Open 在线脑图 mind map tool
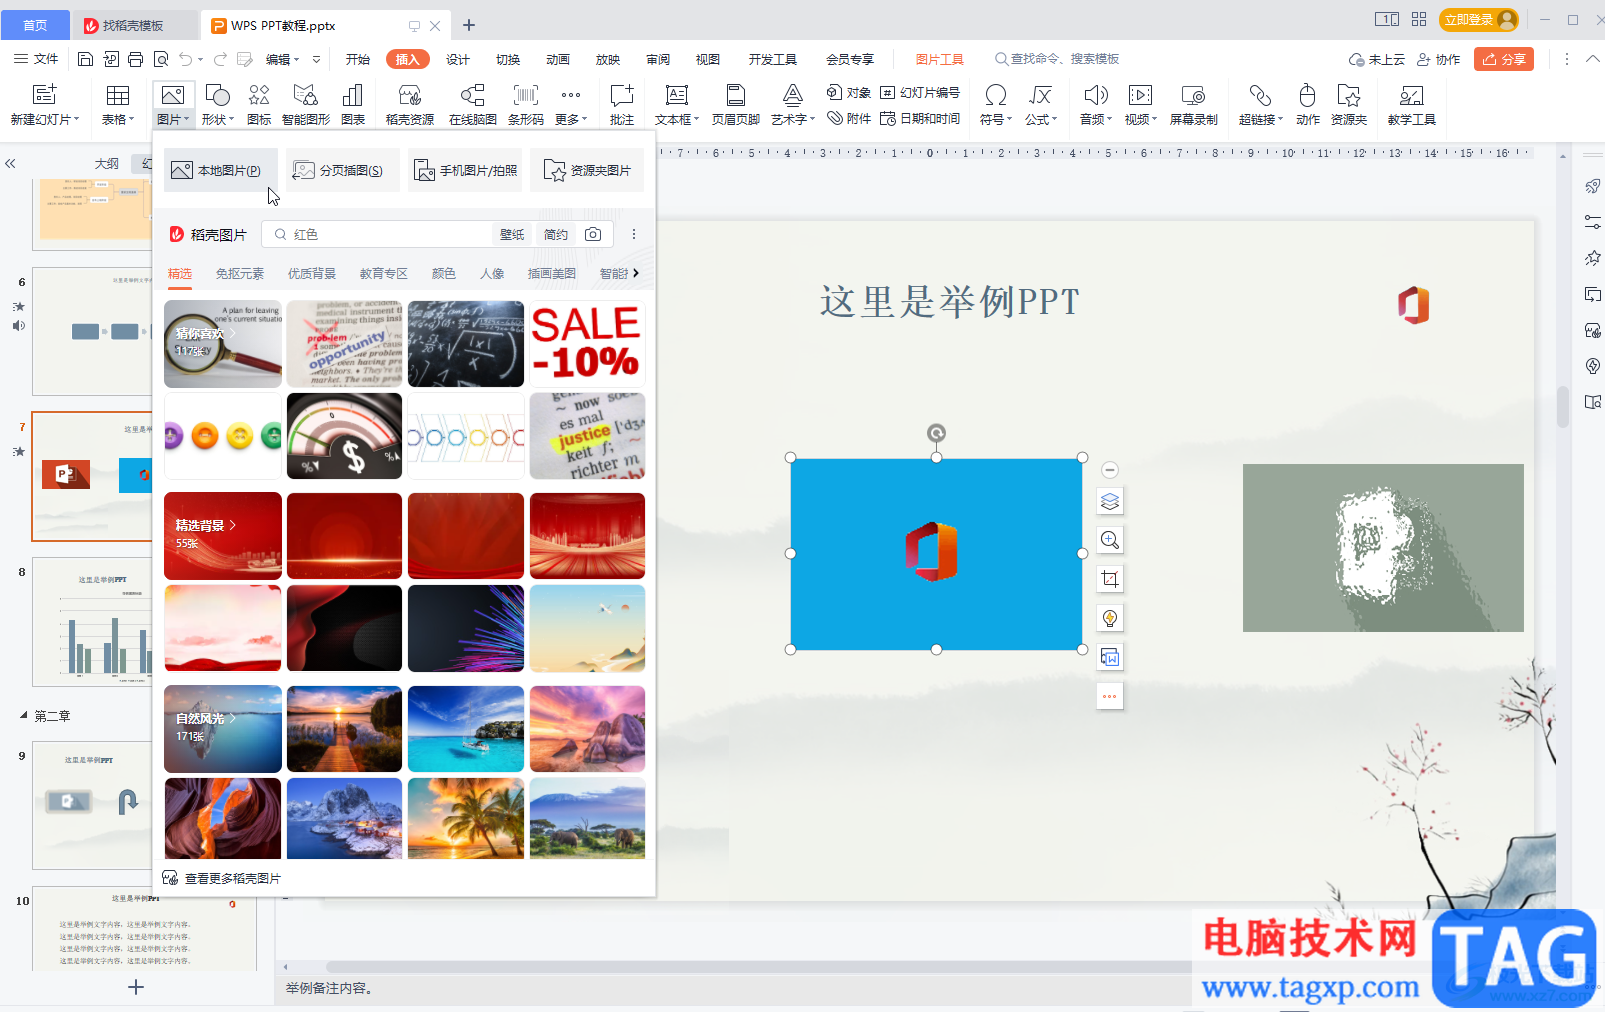The height and width of the screenshot is (1012, 1605). pyautogui.click(x=472, y=104)
